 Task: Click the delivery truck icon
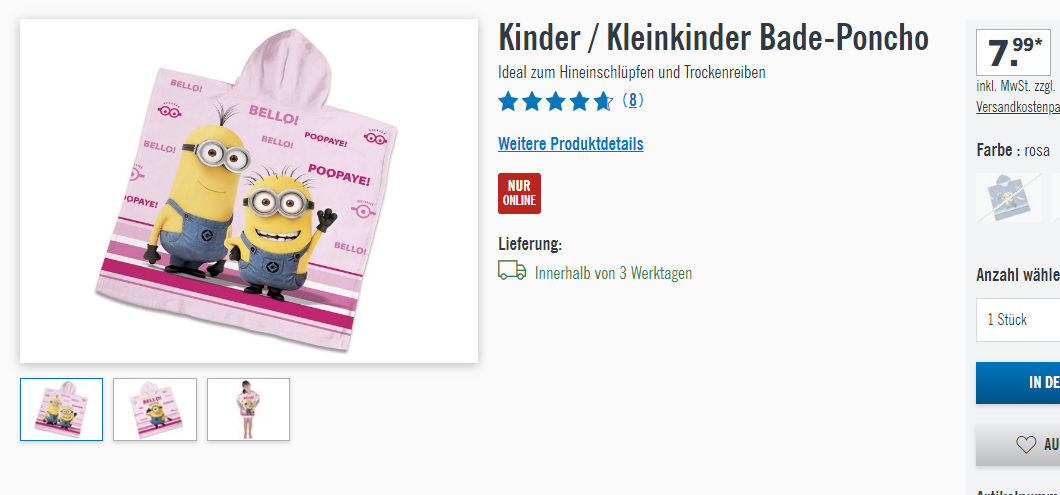512,270
